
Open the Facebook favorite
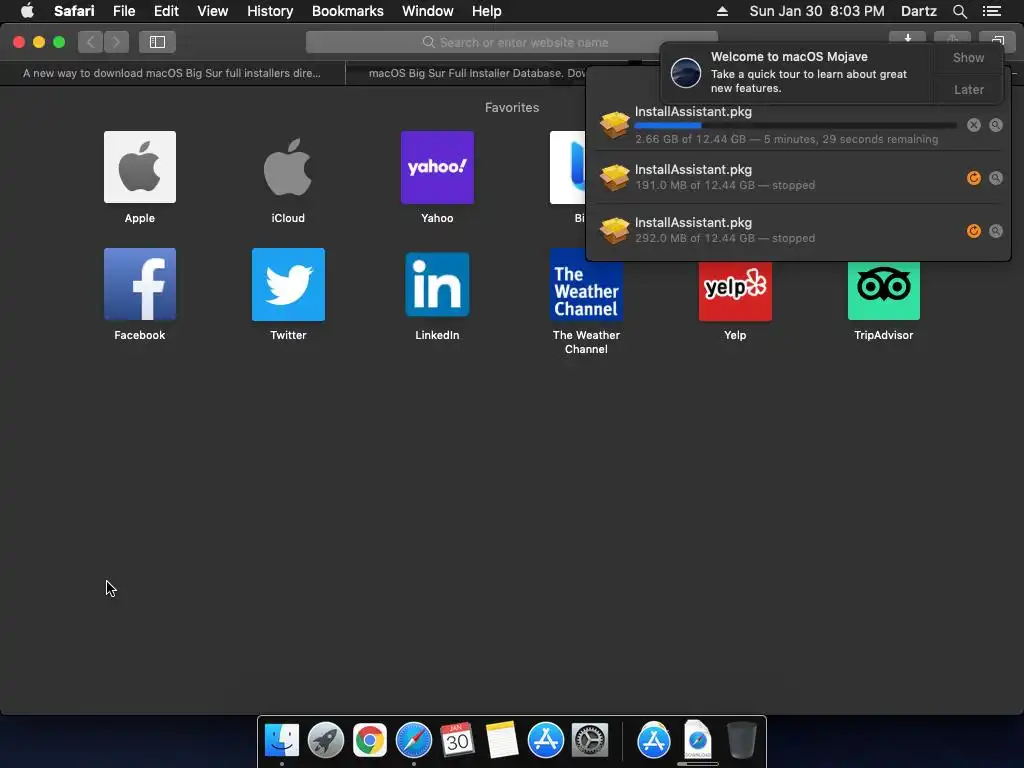click(x=140, y=284)
